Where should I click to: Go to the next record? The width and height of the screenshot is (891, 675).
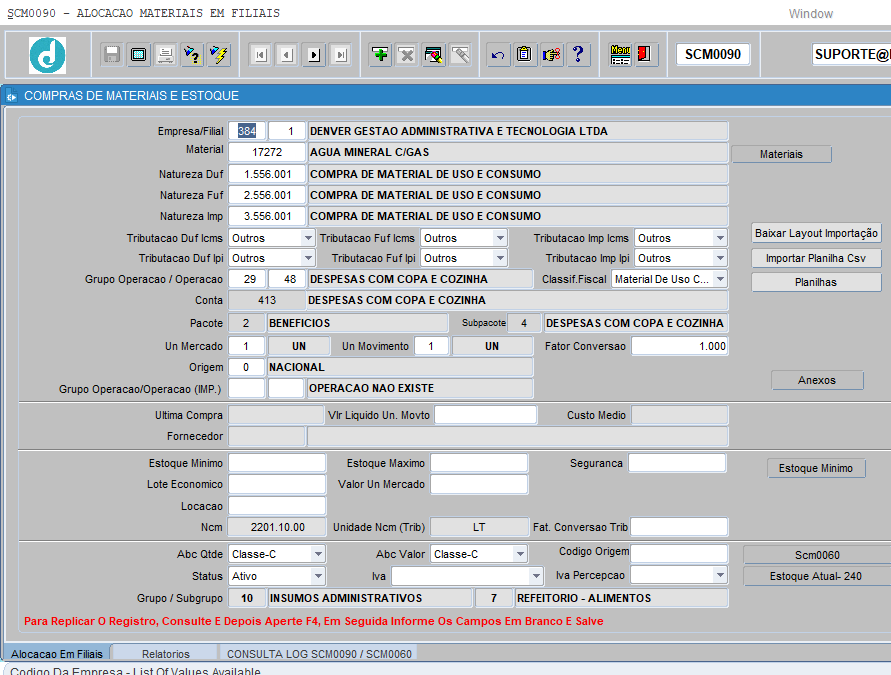click(x=314, y=55)
